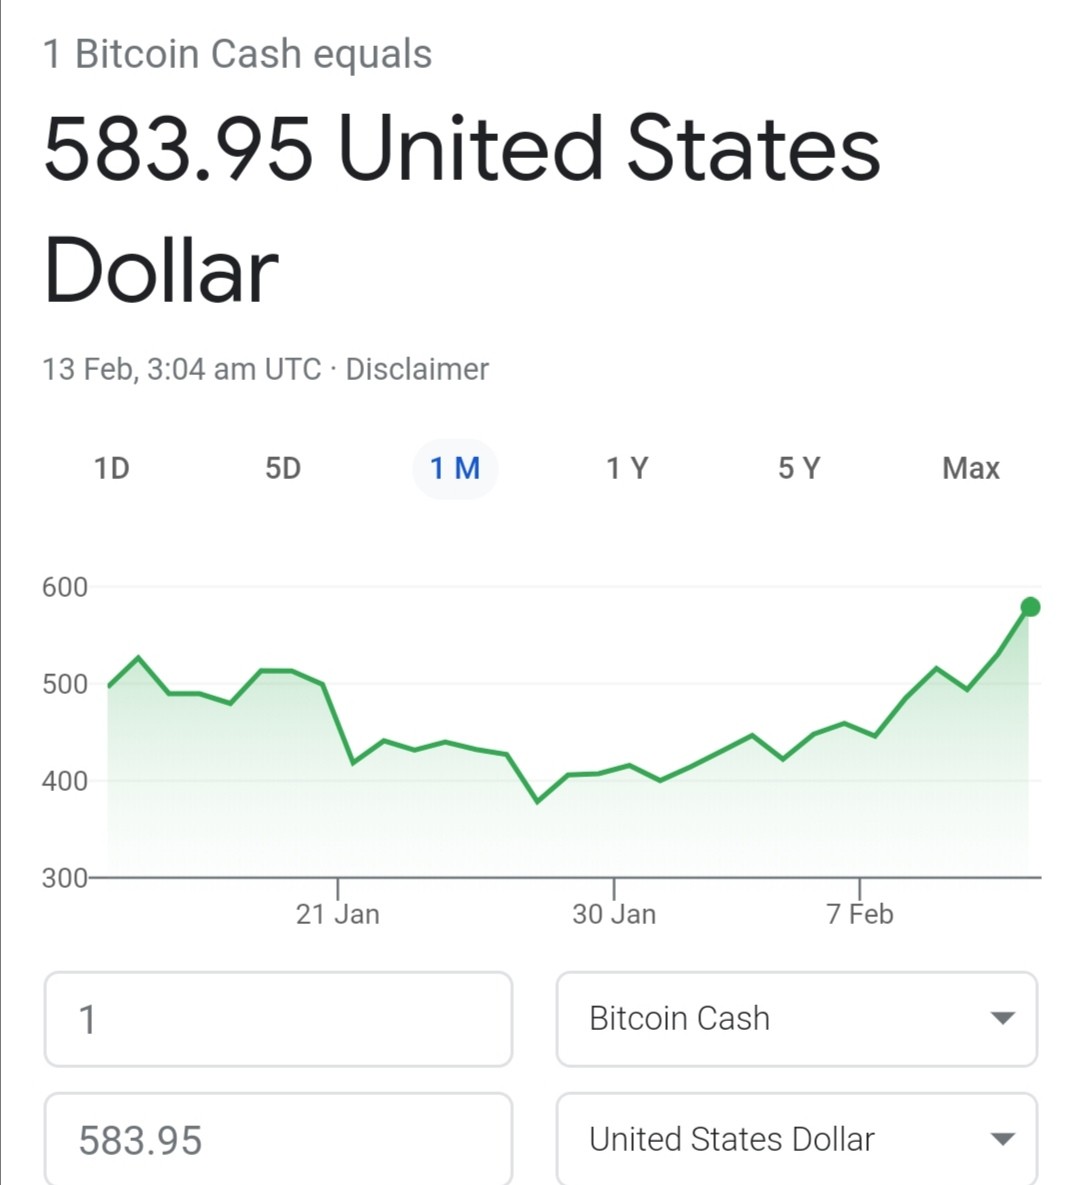Viewport: 1080px width, 1185px height.
Task: Click the green endpoint dot on chart
Action: pyautogui.click(x=1030, y=607)
